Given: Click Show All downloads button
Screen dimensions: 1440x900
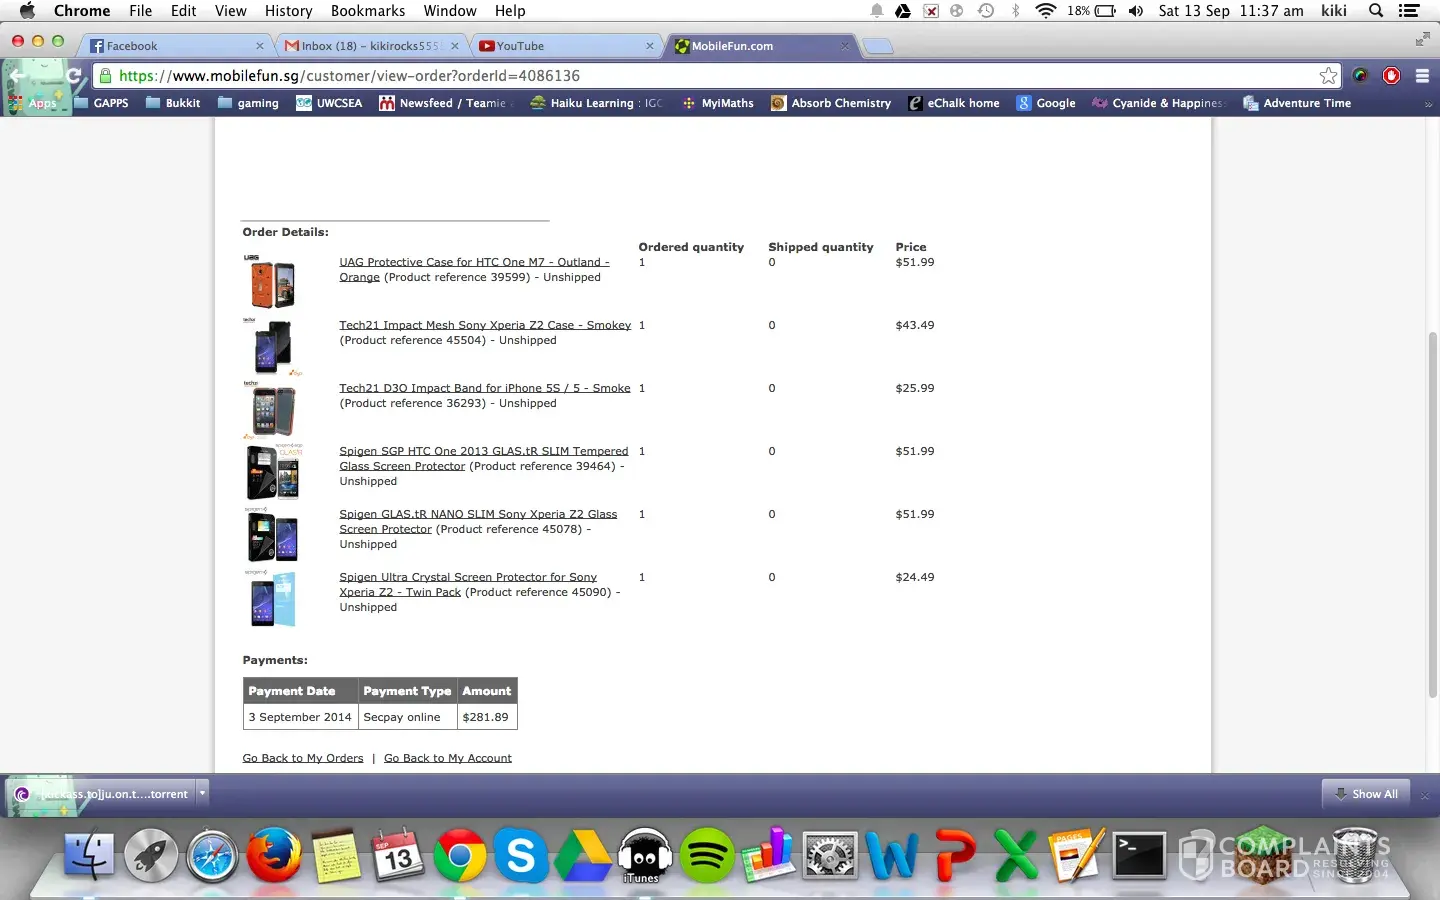Looking at the screenshot, I should pos(1365,794).
